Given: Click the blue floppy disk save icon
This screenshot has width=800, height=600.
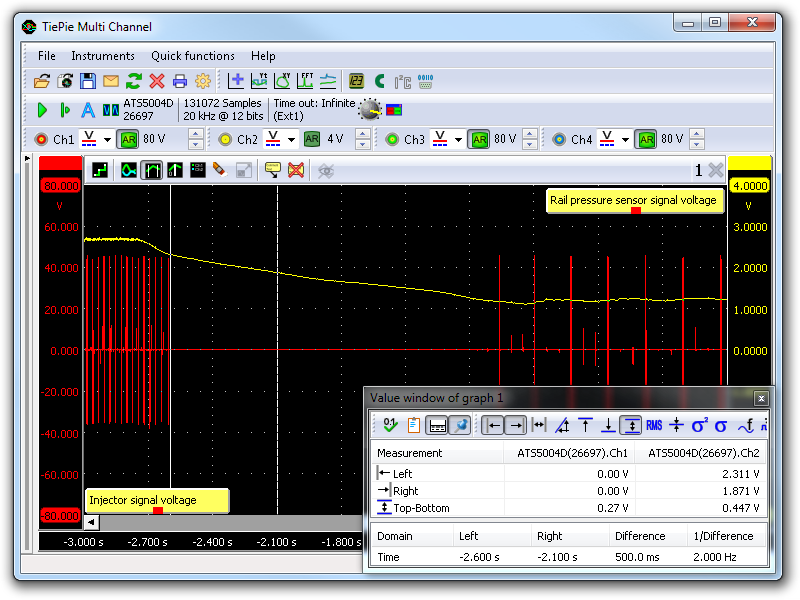Looking at the screenshot, I should coord(88,81).
